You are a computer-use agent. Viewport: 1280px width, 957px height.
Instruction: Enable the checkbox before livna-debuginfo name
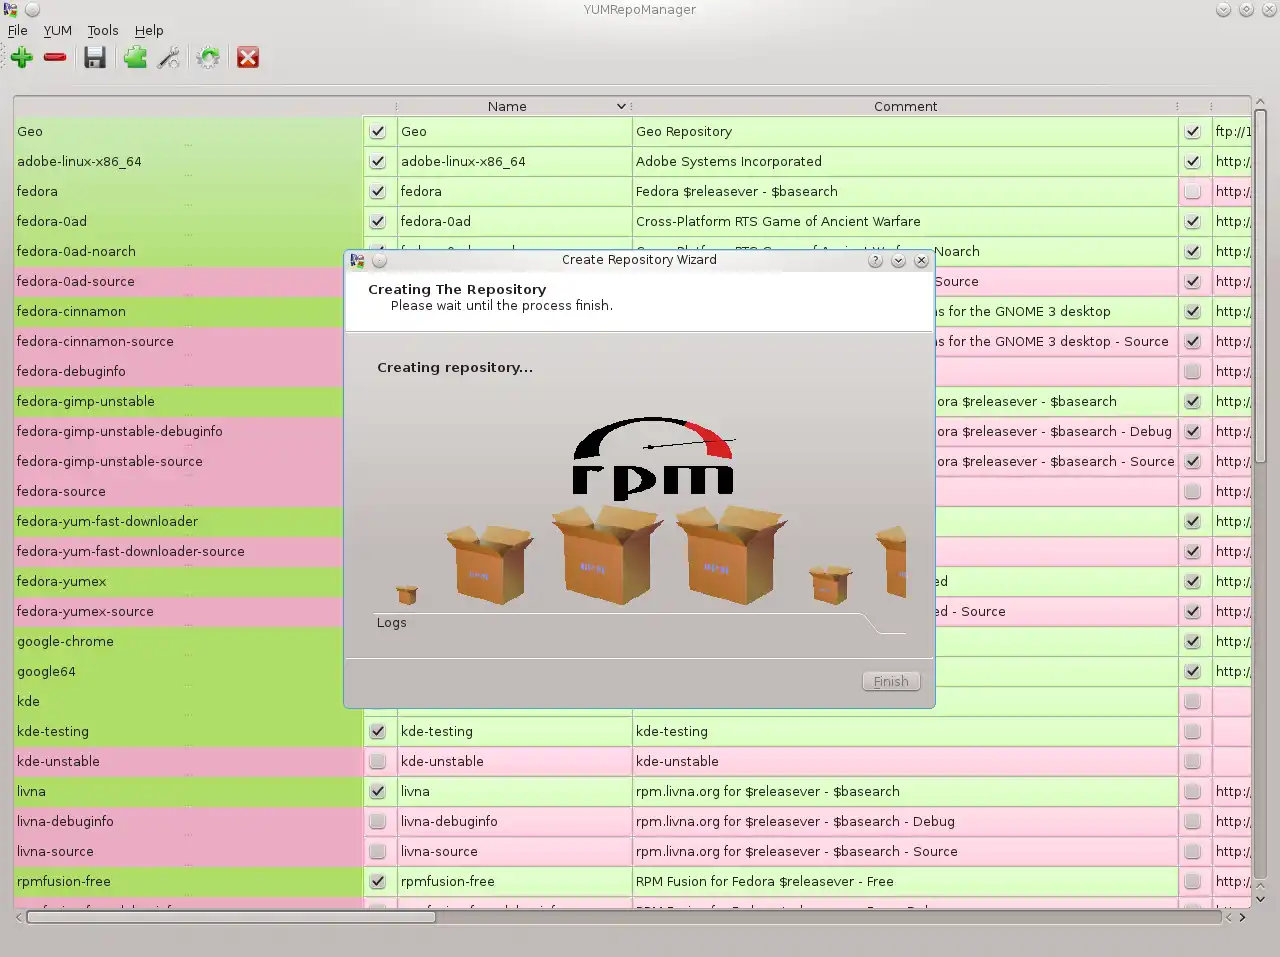[x=377, y=821]
